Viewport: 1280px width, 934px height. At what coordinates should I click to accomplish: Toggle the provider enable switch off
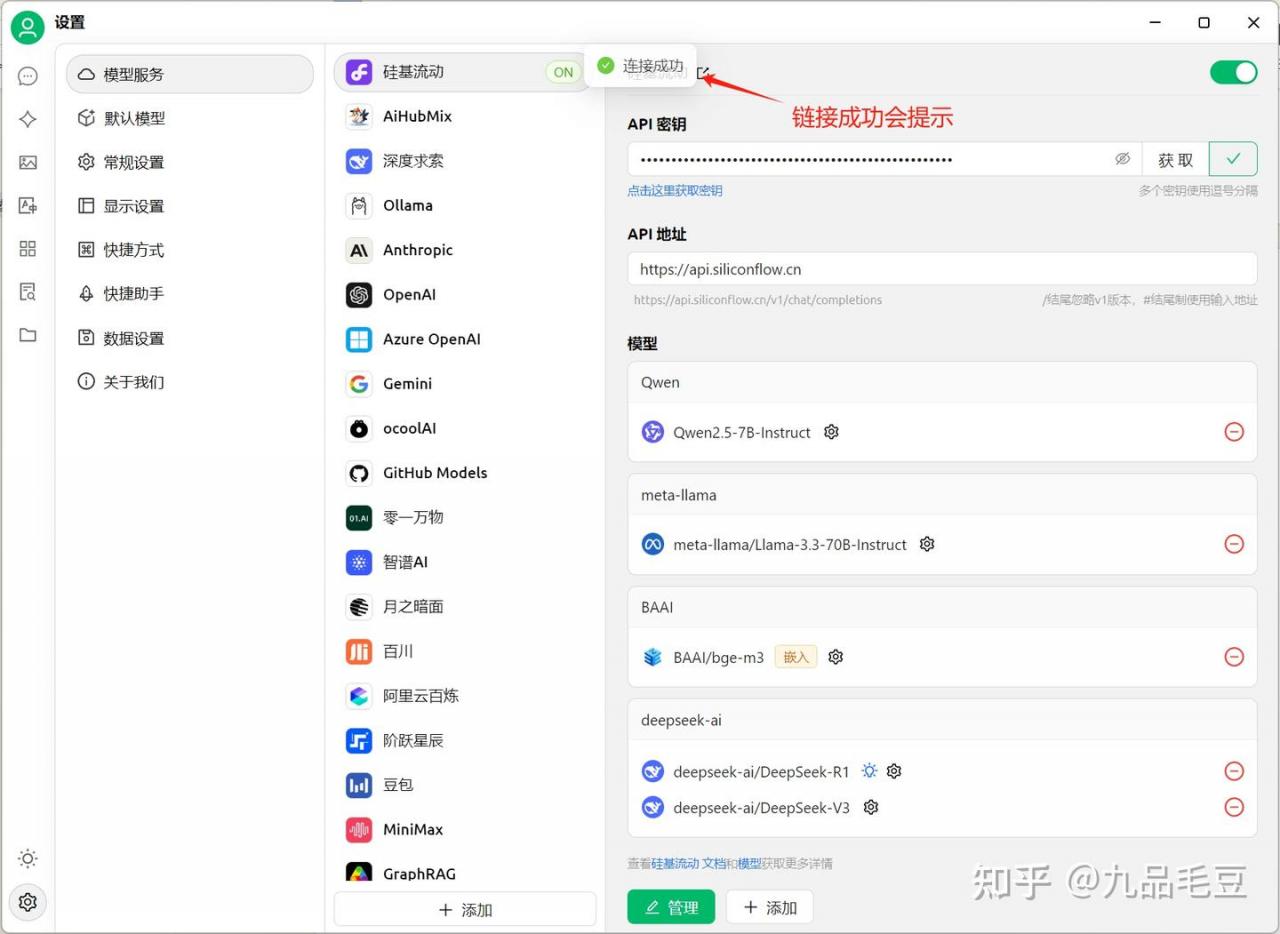1233,72
